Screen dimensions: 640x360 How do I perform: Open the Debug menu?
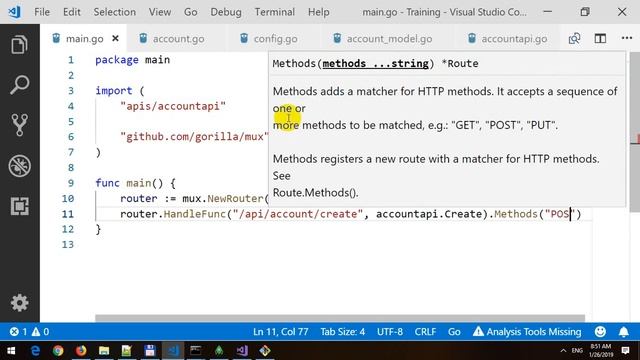click(226, 12)
